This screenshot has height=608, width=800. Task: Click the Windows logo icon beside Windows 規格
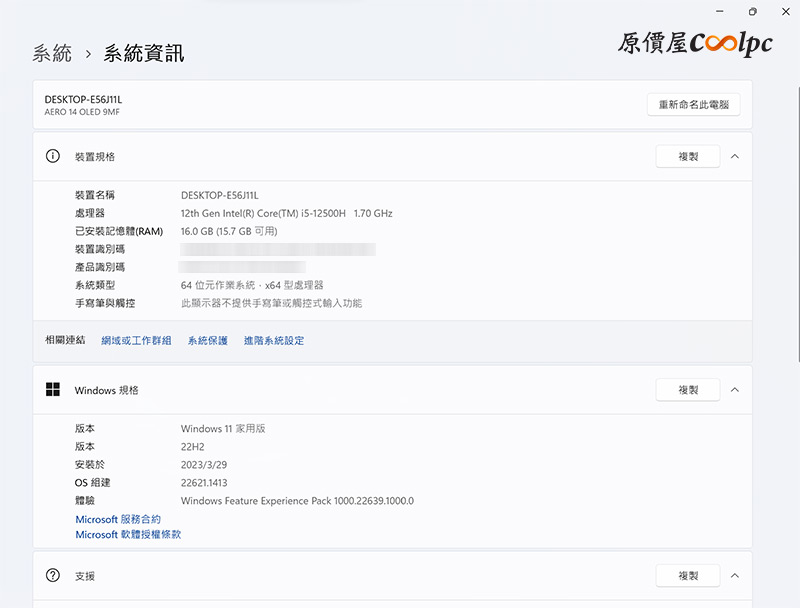click(x=53, y=390)
